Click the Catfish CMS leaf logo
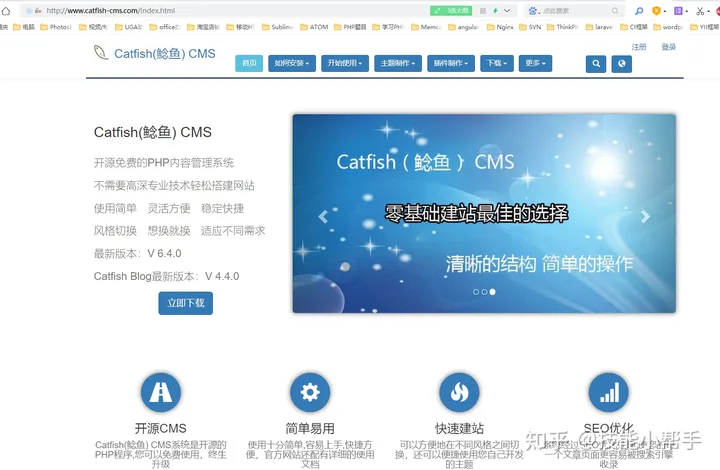 [101, 53]
